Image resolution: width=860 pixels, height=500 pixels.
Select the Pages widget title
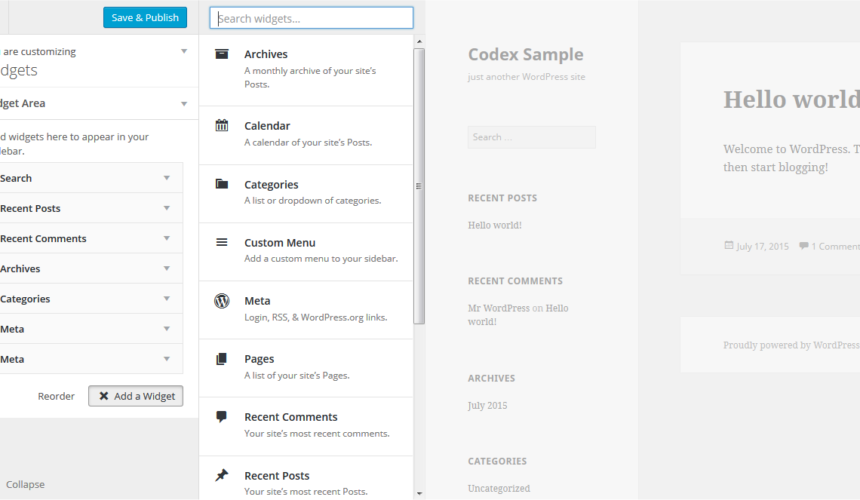pyautogui.click(x=259, y=359)
